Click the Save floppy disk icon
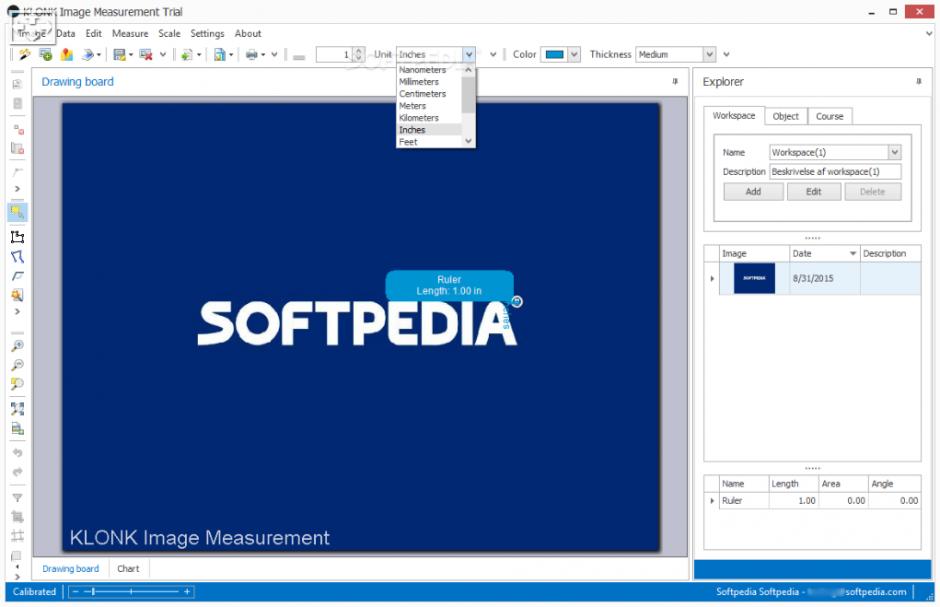 (x=119, y=54)
